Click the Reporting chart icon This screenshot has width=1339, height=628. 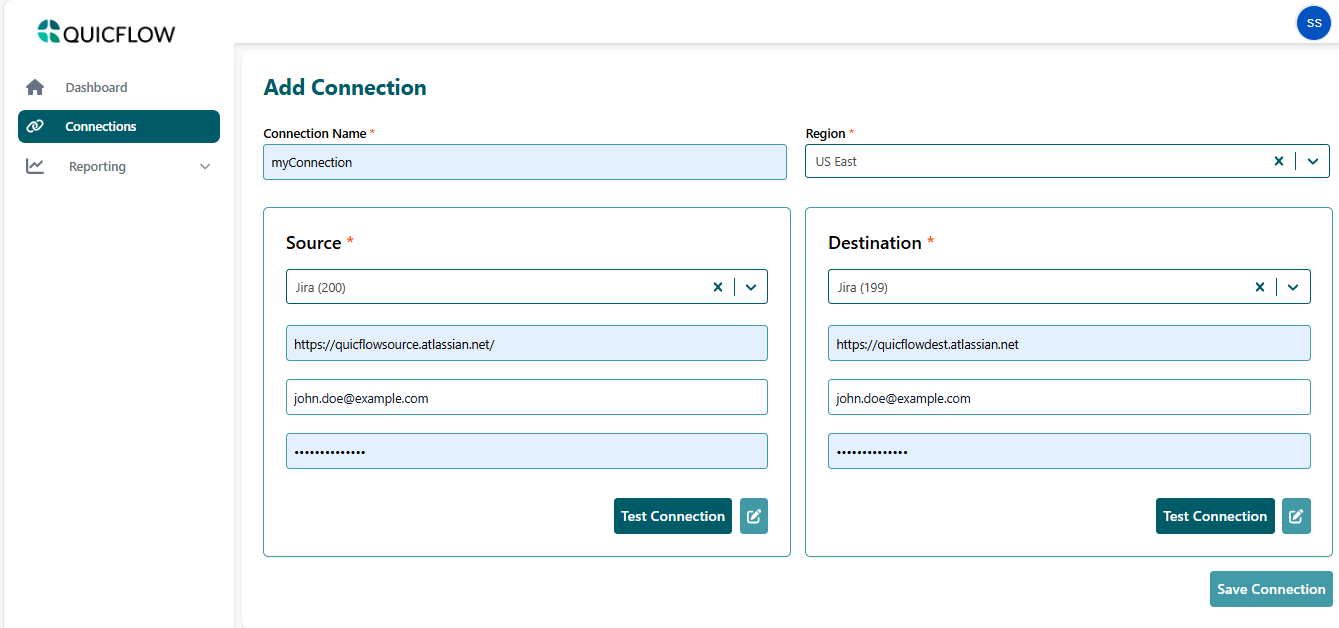(x=35, y=166)
